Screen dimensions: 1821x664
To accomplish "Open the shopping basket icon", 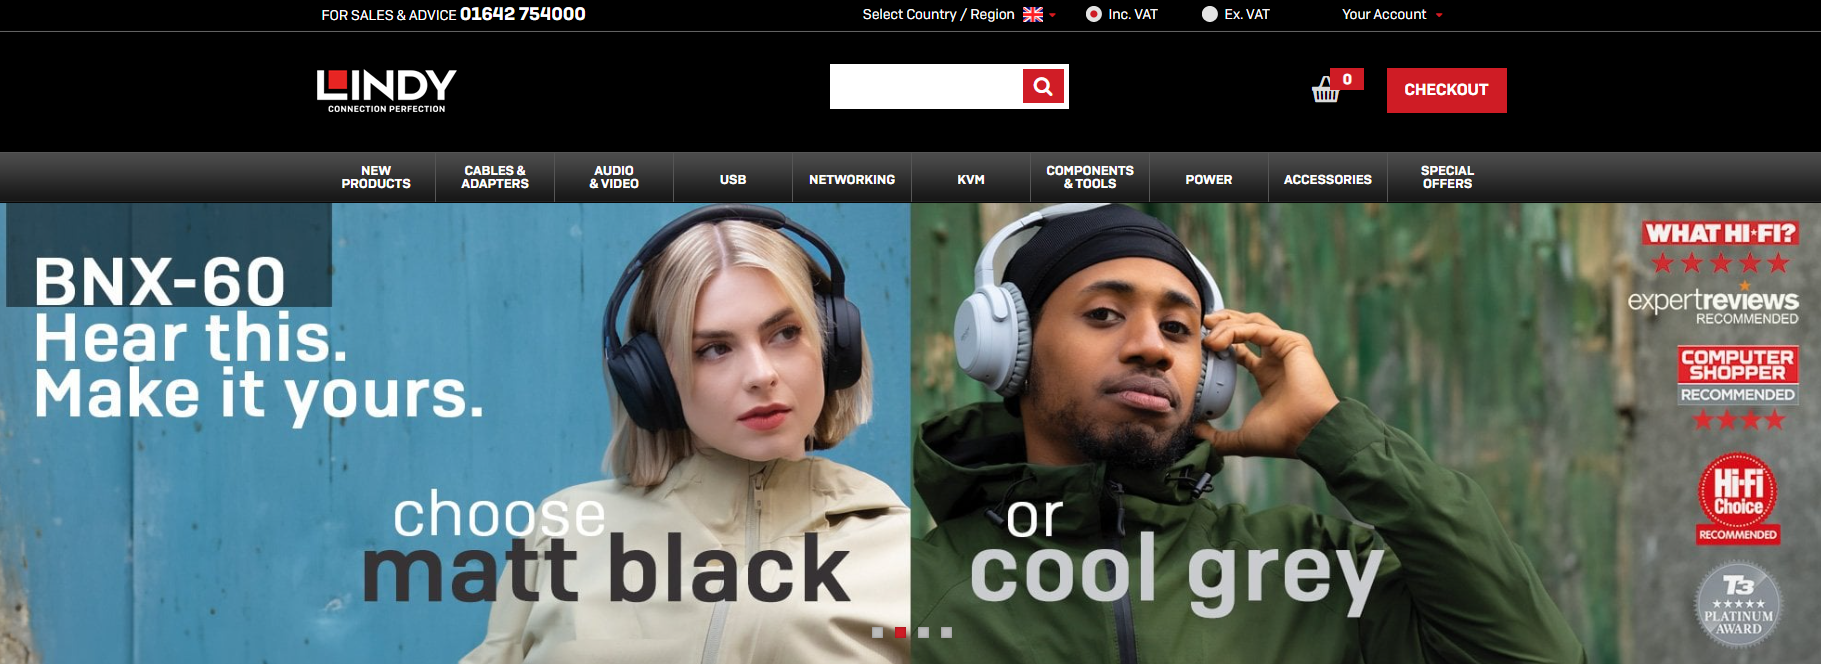I will 1325,91.
